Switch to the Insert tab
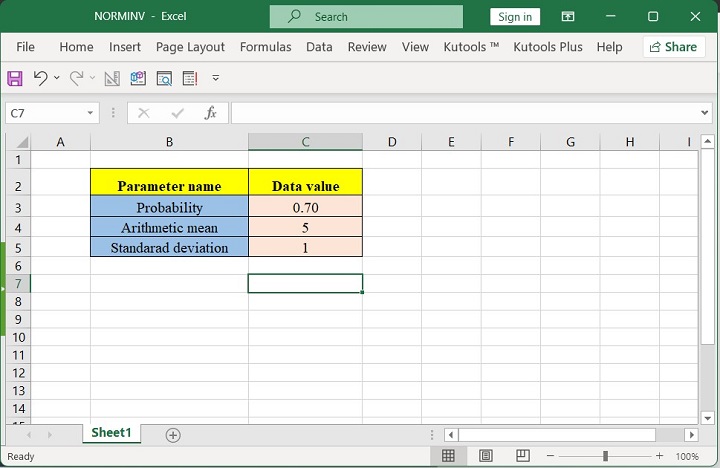Image resolution: width=720 pixels, height=468 pixels. [125, 47]
